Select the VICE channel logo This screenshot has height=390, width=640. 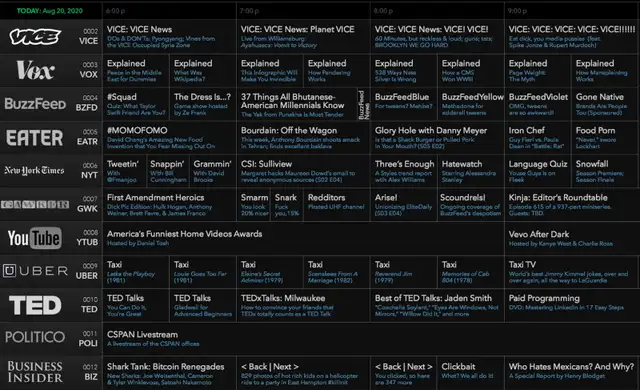point(35,37)
